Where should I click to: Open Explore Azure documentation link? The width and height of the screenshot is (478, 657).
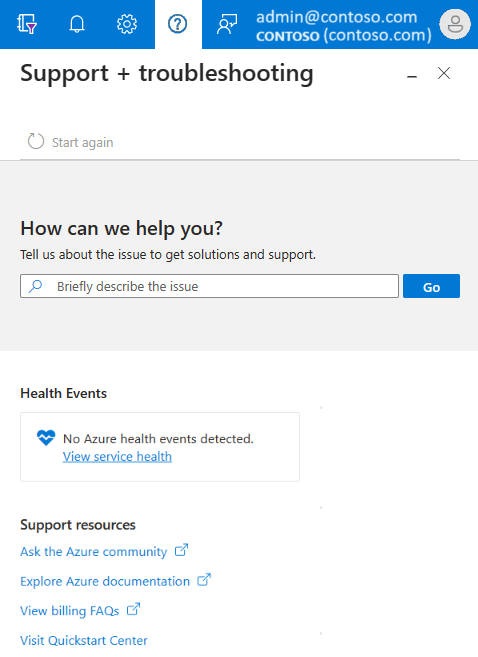[105, 581]
